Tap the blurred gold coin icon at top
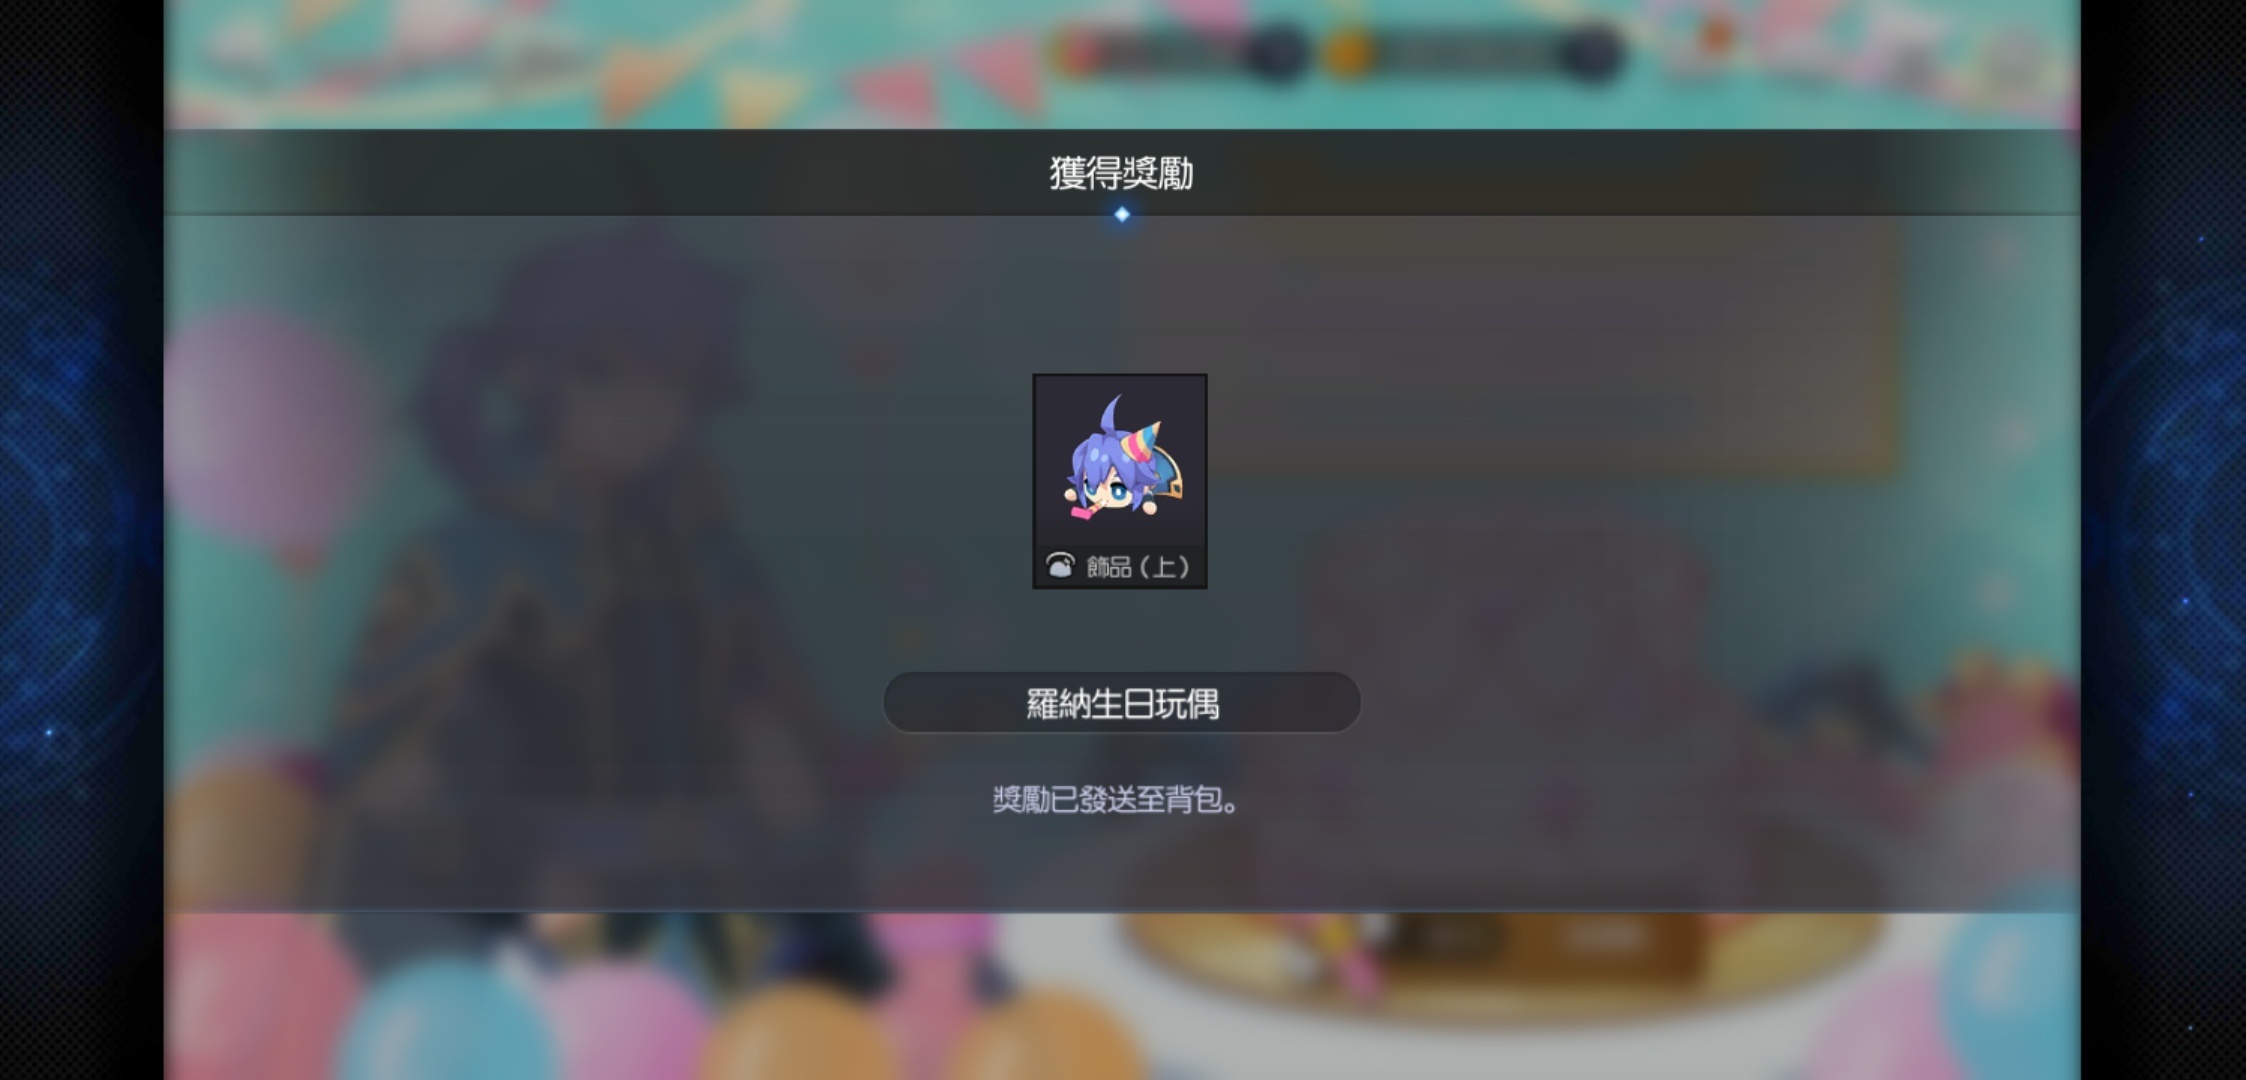 pyautogui.click(x=1346, y=53)
